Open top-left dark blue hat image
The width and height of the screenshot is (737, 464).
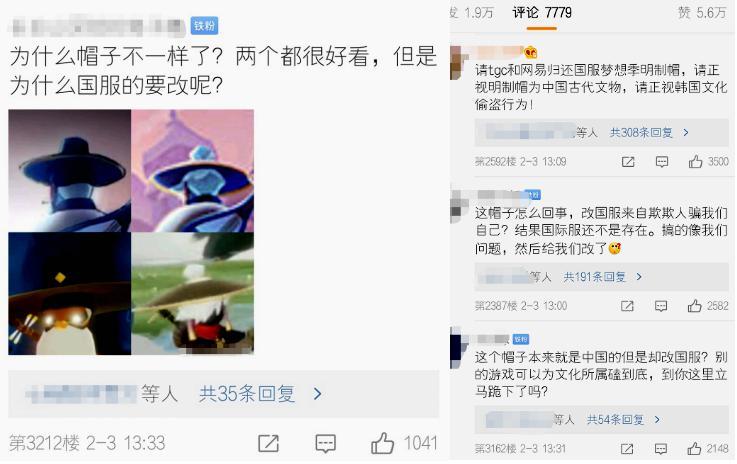coord(70,171)
